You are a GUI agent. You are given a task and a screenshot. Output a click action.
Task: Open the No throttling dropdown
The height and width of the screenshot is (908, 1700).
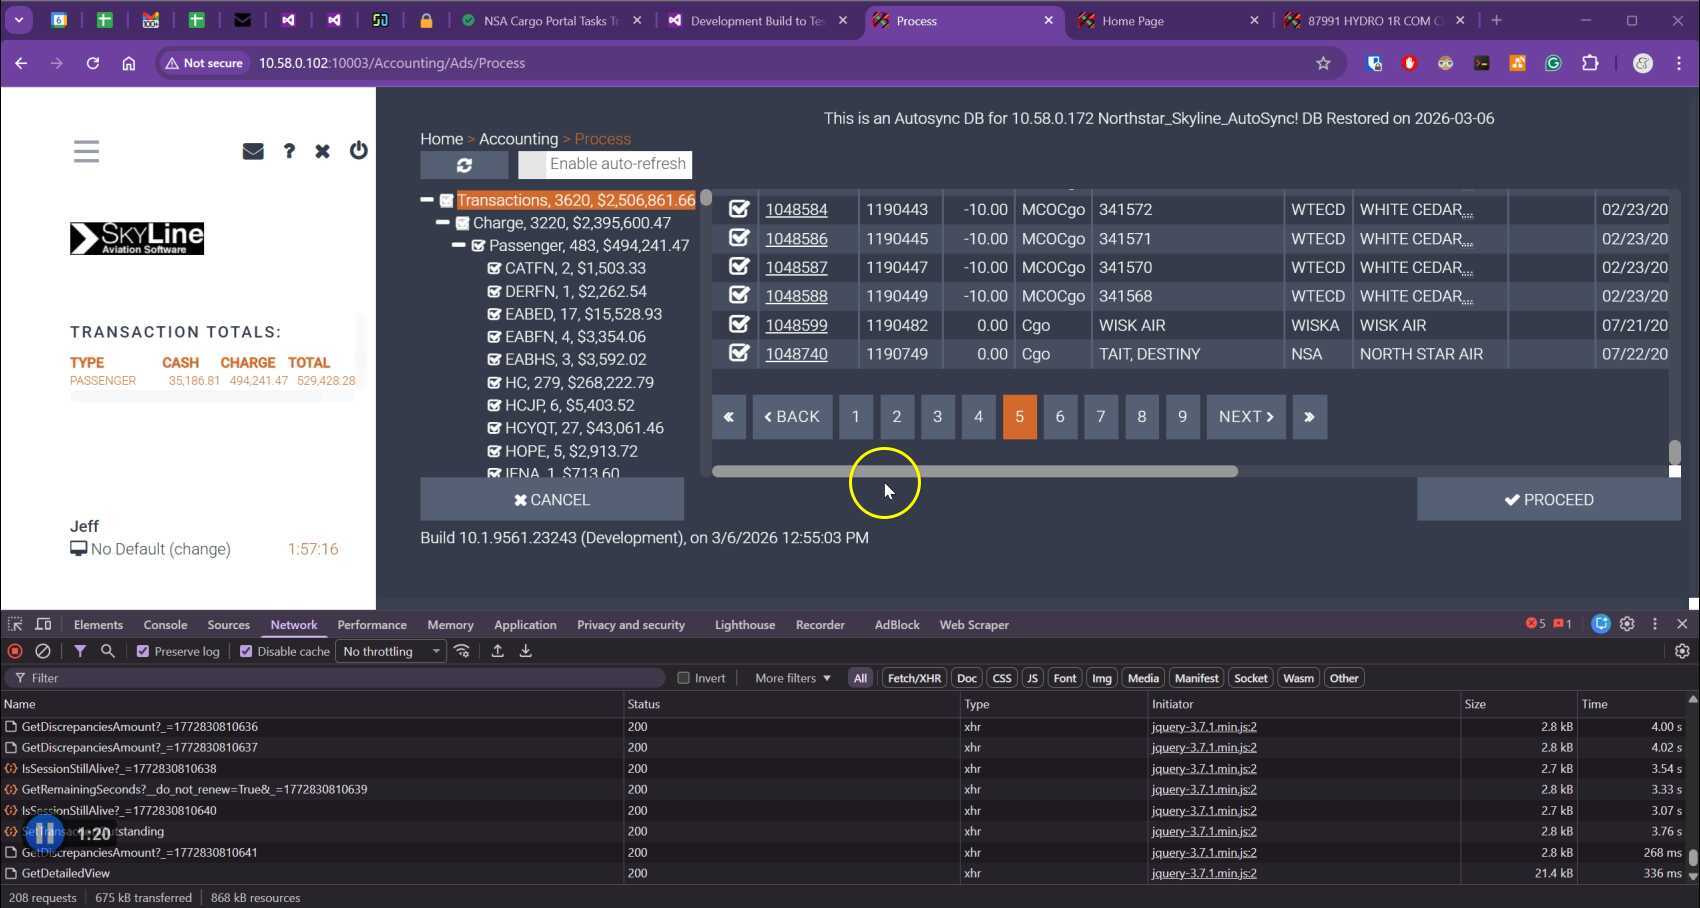pos(390,651)
